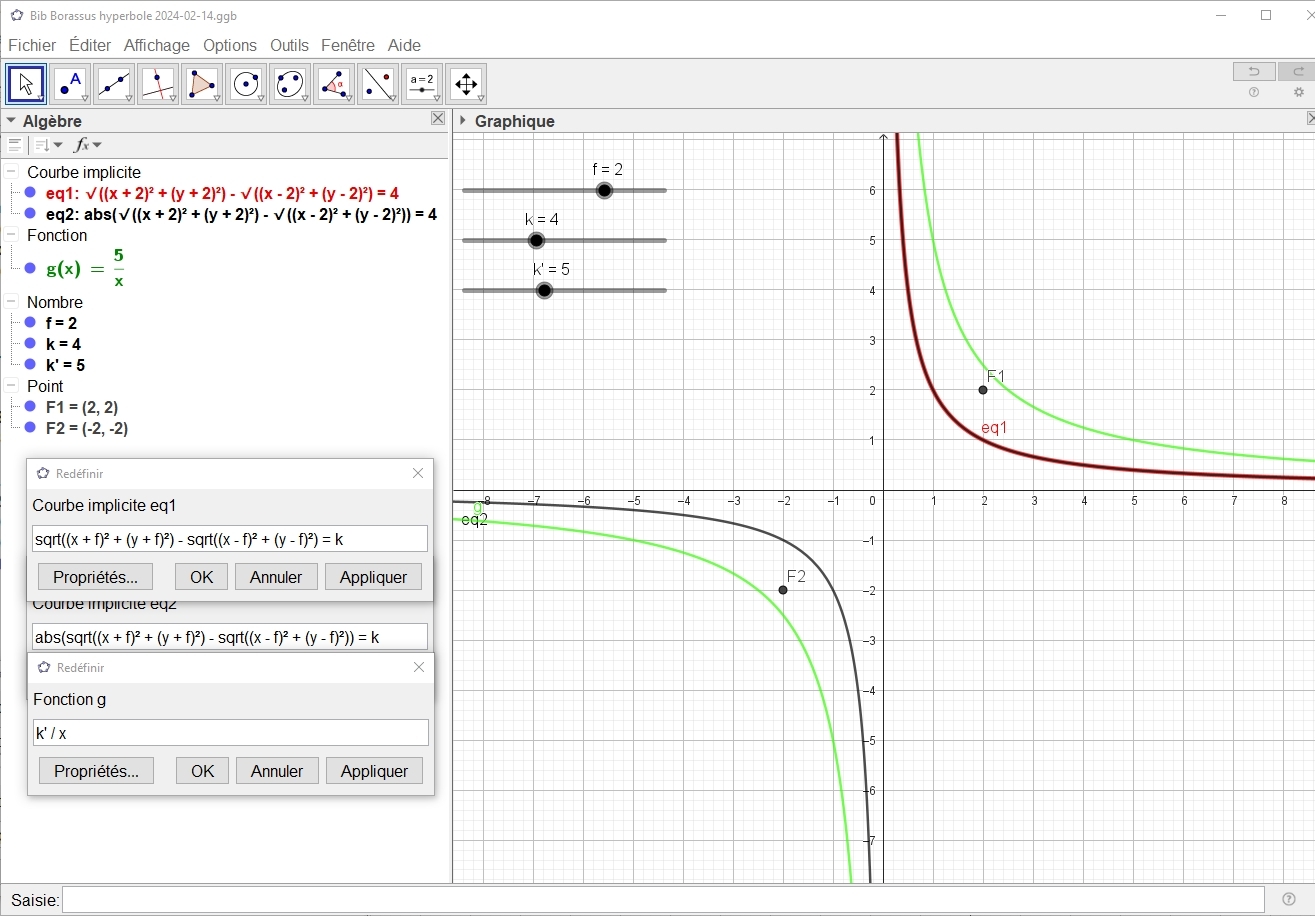Toggle visibility of number f = 2
Image resolution: width=1315 pixels, height=916 pixels.
[x=30, y=323]
